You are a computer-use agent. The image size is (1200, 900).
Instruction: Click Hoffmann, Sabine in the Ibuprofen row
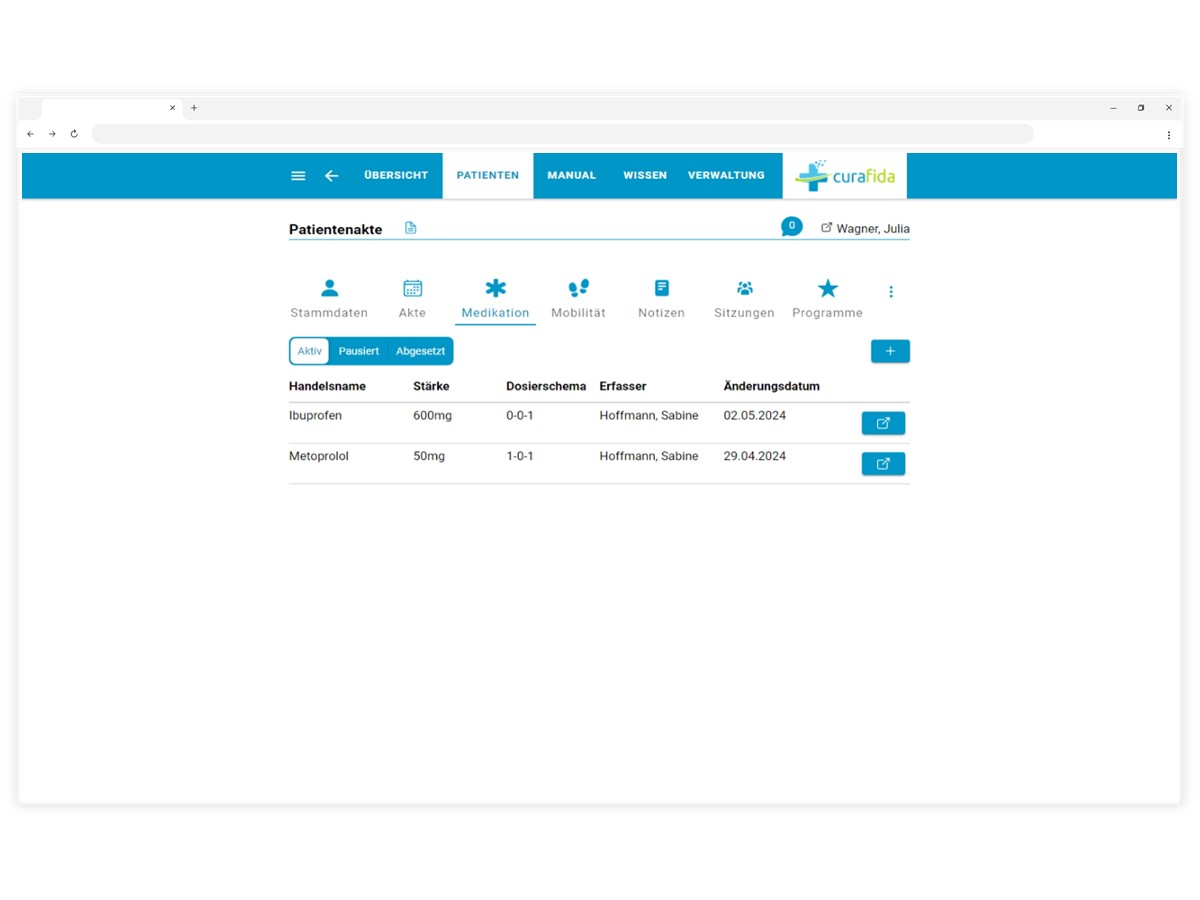pyautogui.click(x=649, y=416)
